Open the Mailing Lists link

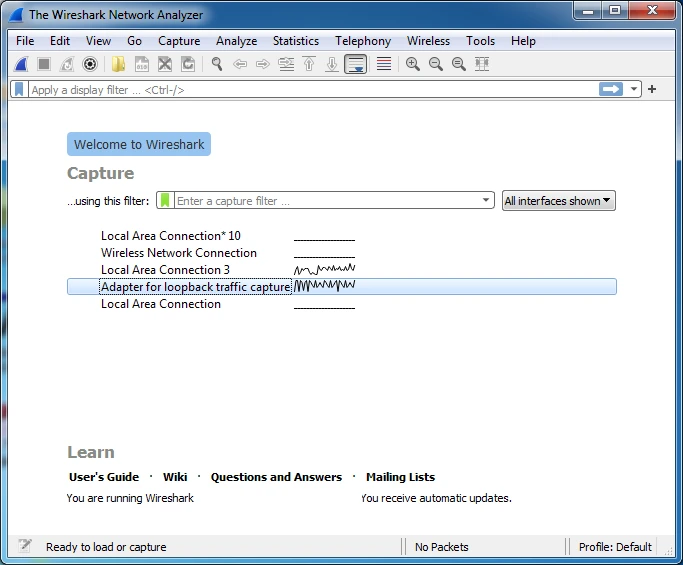pos(400,477)
